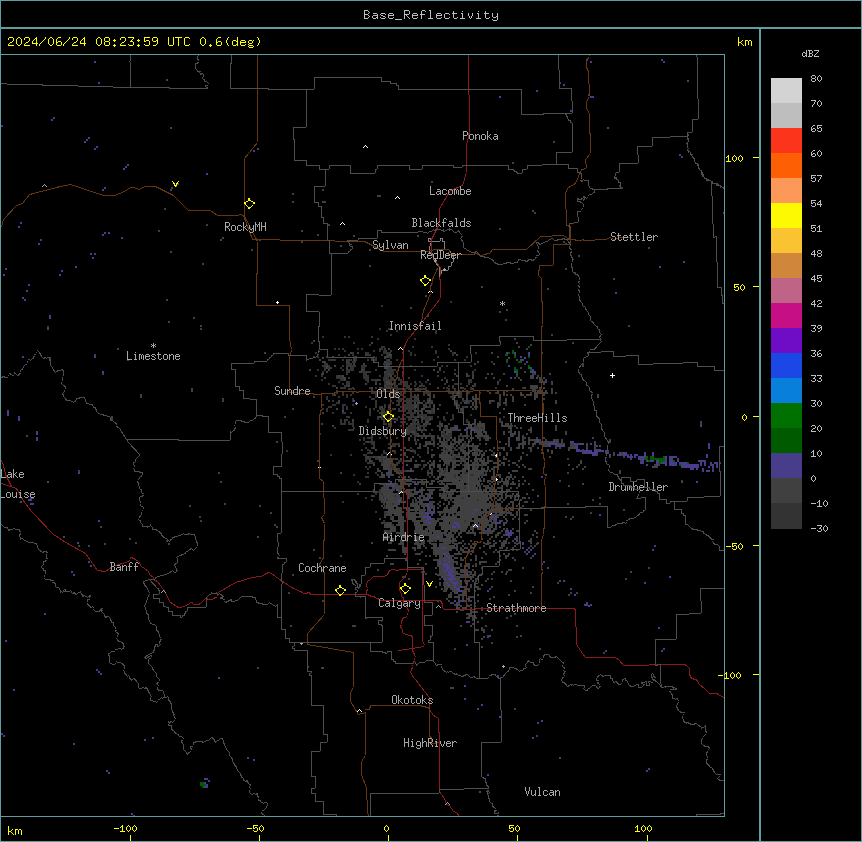Click the light gray 80 dBZ swatch
This screenshot has width=862, height=842.
(786, 90)
